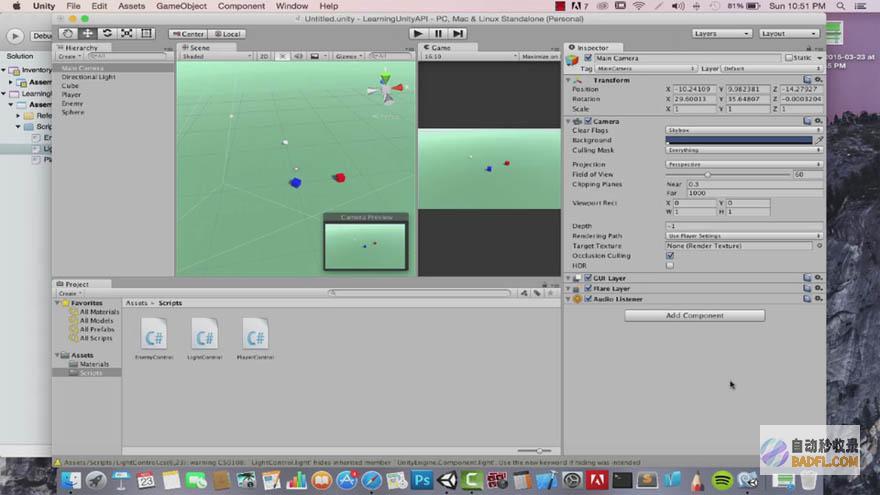Click the scene effects image icon
The image size is (880, 495).
pyautogui.click(x=315, y=56)
